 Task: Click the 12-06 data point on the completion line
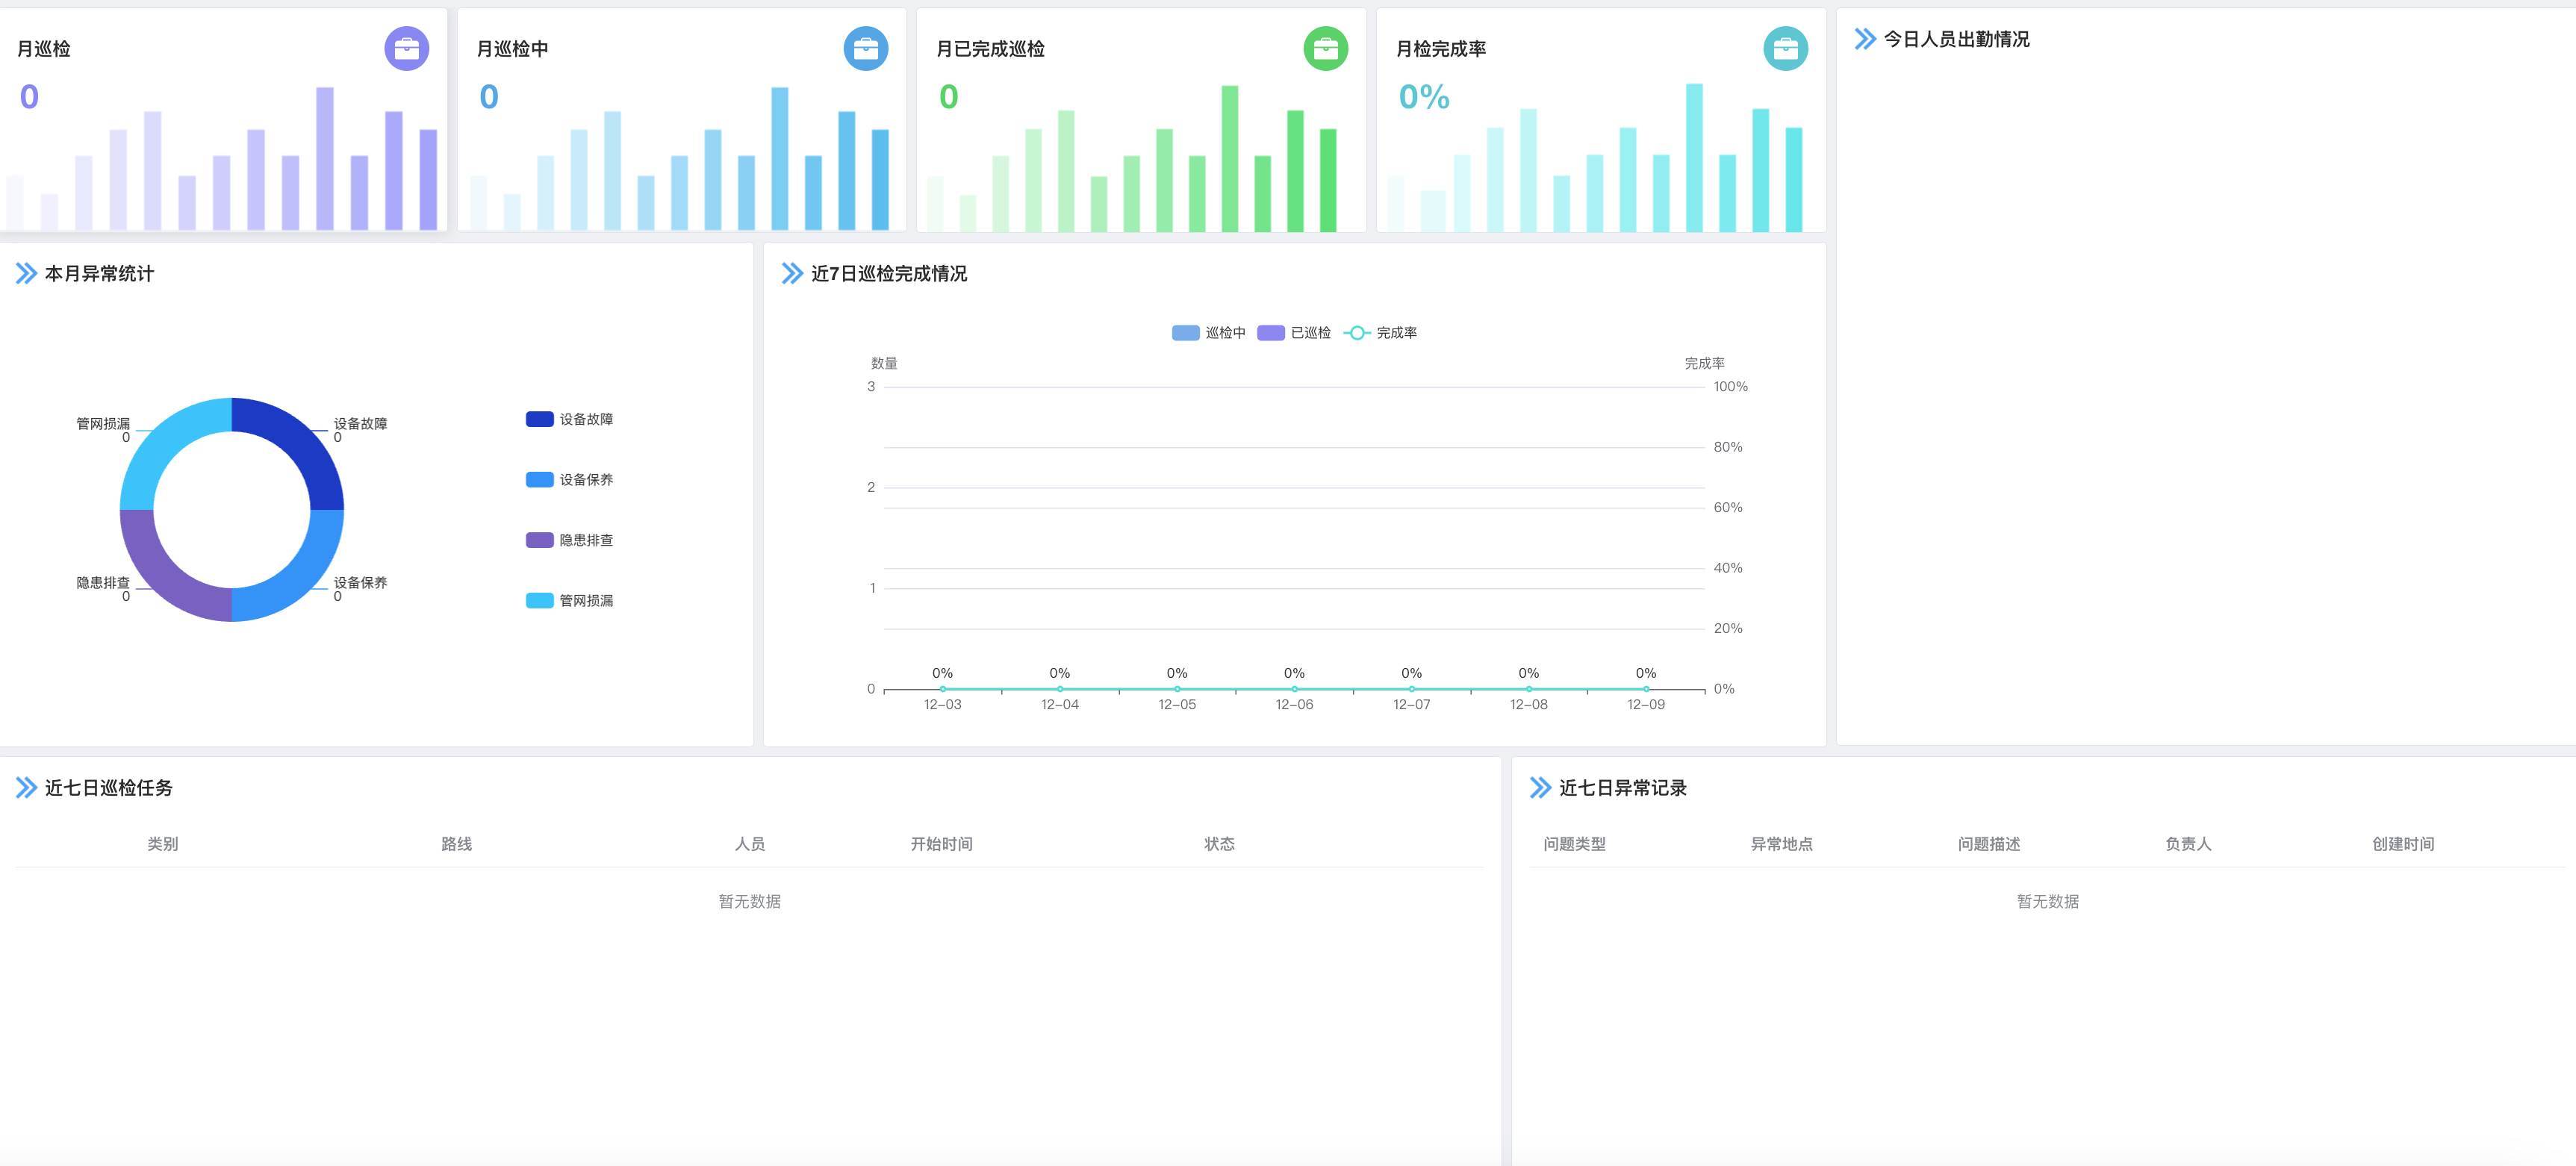click(x=1294, y=688)
